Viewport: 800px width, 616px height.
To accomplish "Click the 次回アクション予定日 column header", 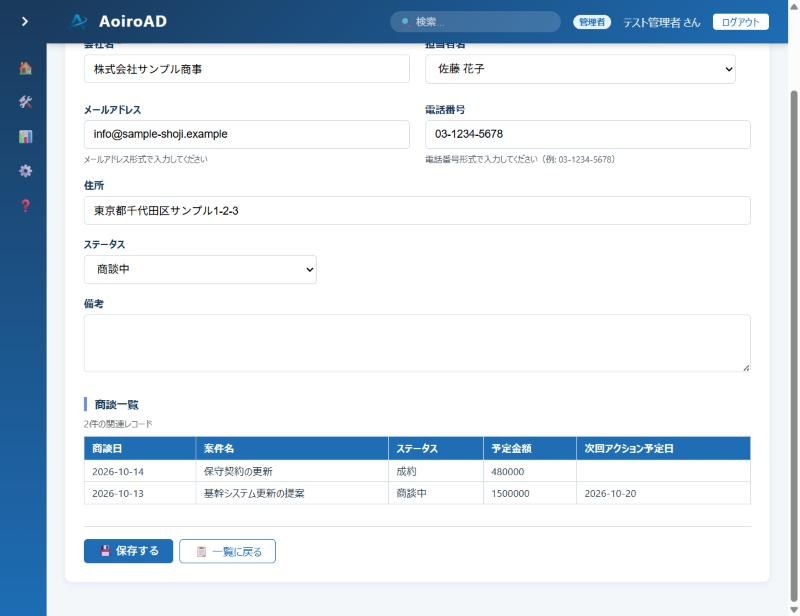I will pos(663,448).
